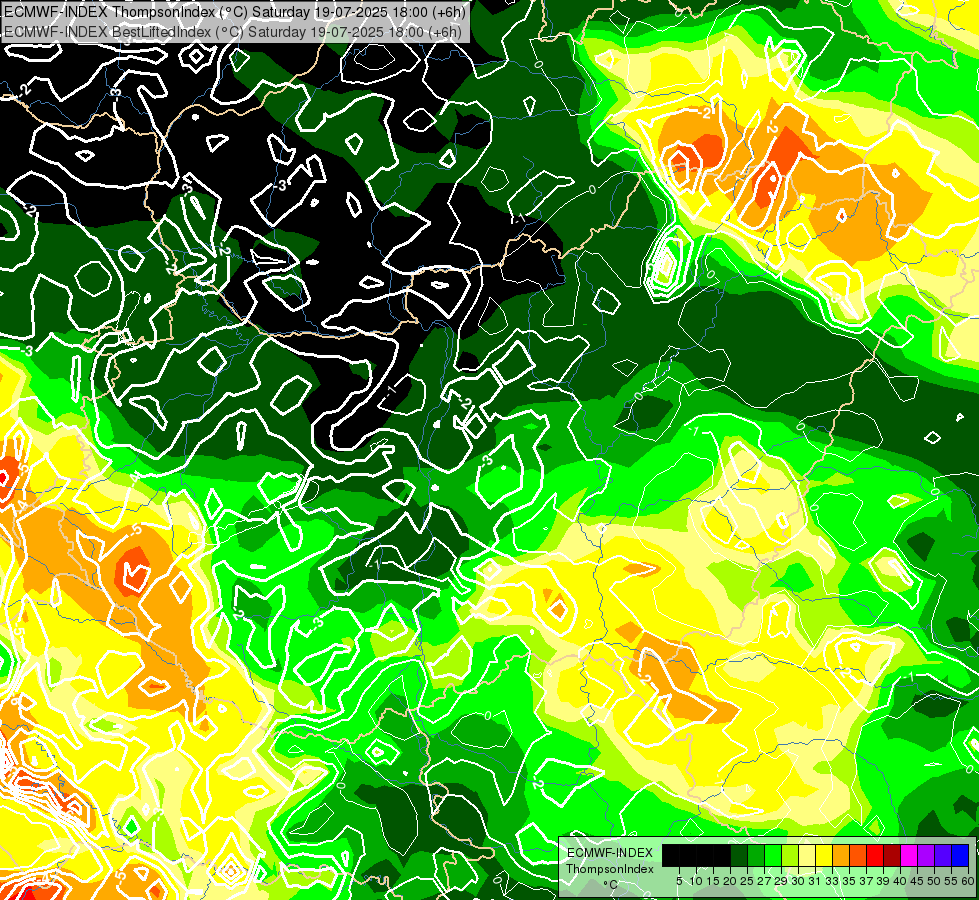979x900 pixels.
Task: Click the legend tick value 31
Action: 815,881
